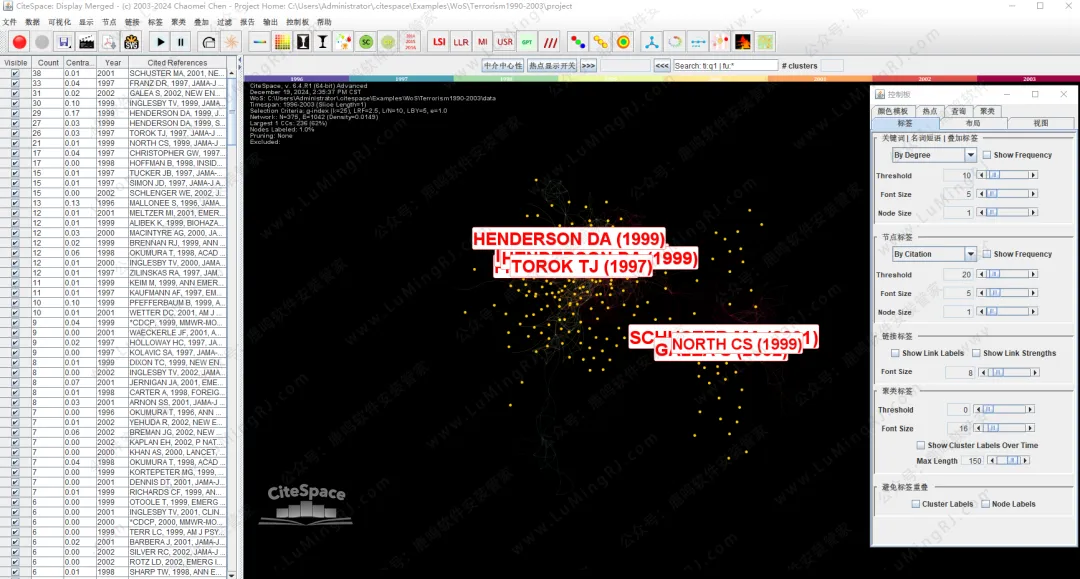Switch to the 布局 tab

[x=972, y=123]
